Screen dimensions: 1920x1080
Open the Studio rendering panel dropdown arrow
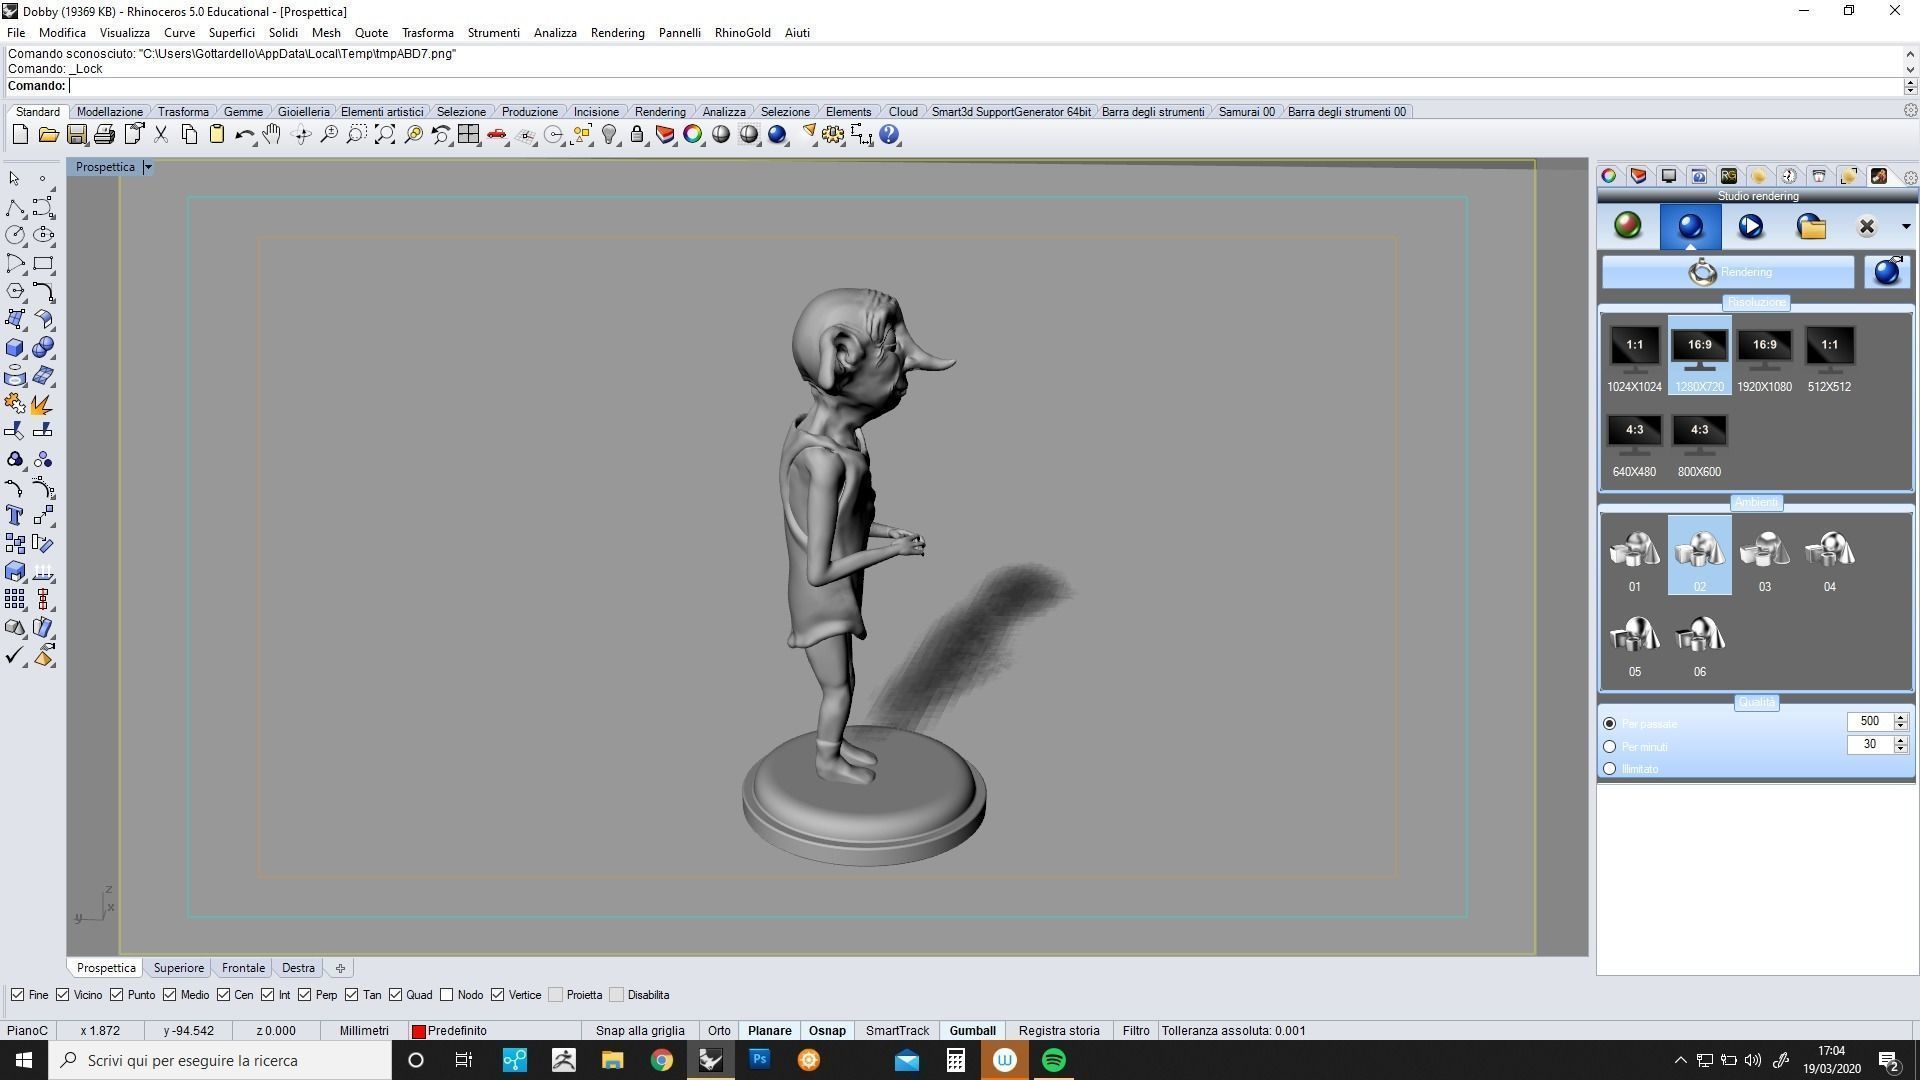point(1905,227)
